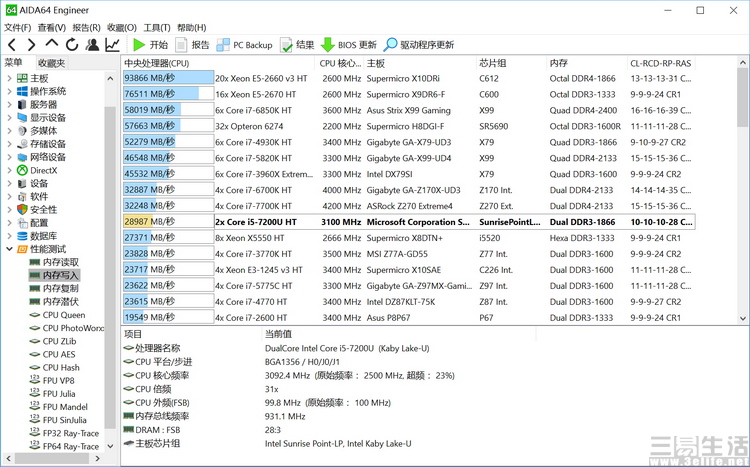This screenshot has width=750, height=467.
Task: Click the 软件 tree item
Action: [x=39, y=196]
